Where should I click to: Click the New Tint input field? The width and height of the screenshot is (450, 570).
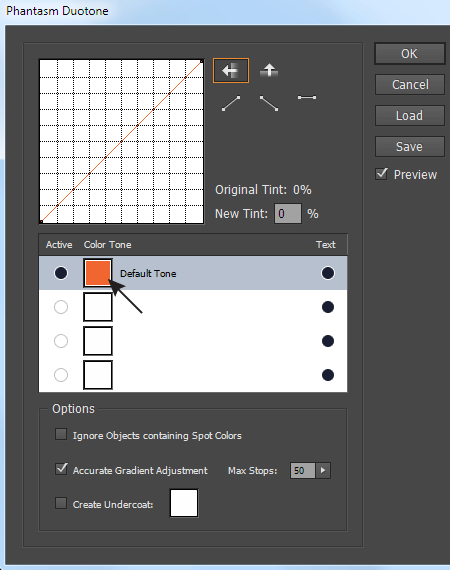288,213
